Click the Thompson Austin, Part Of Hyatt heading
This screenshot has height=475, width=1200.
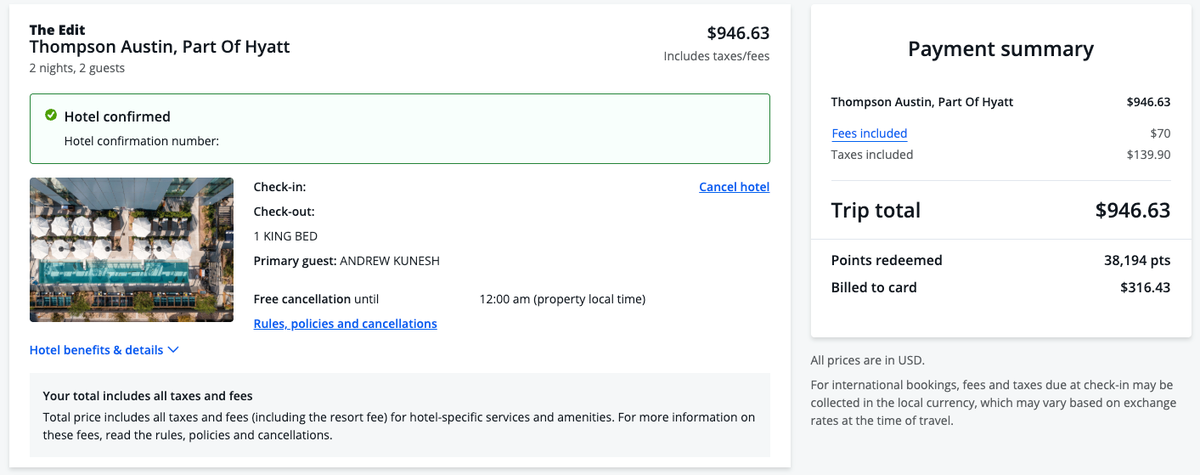pyautogui.click(x=160, y=46)
